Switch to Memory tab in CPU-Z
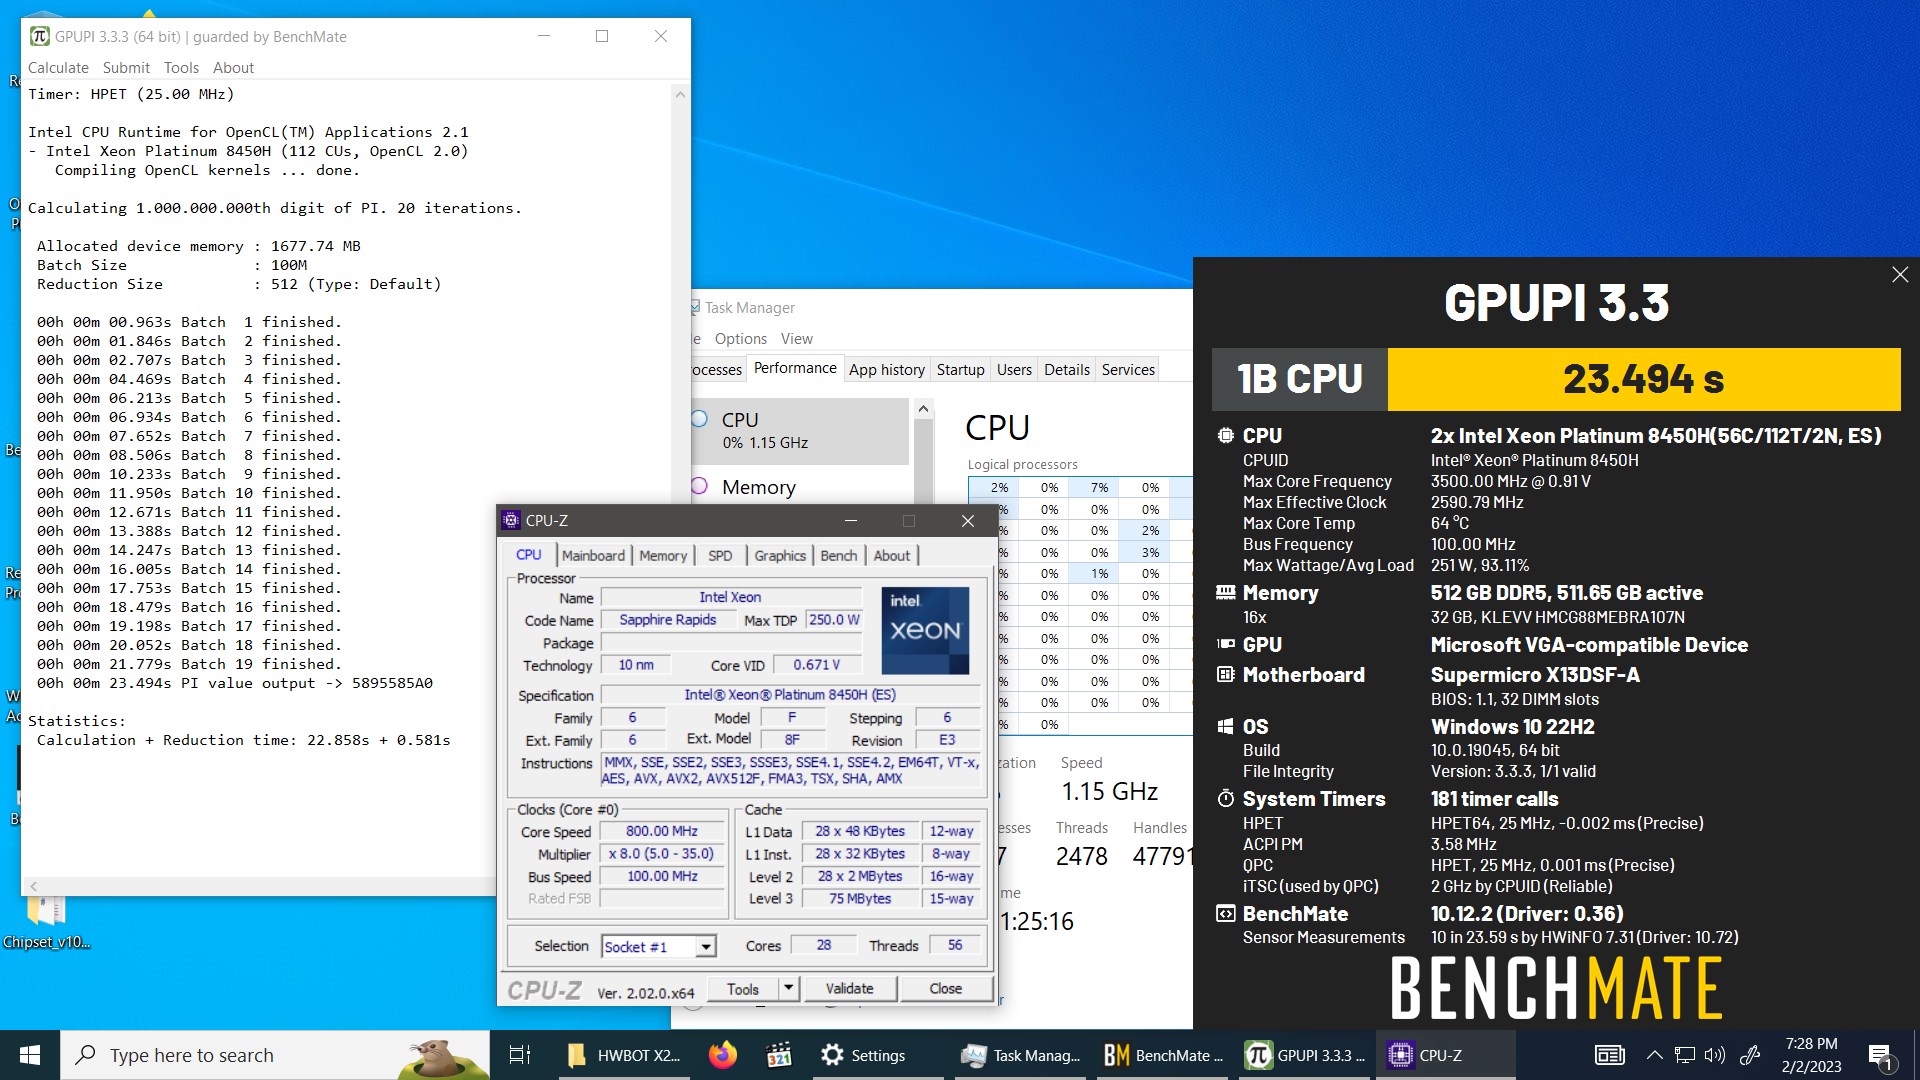 click(x=663, y=555)
